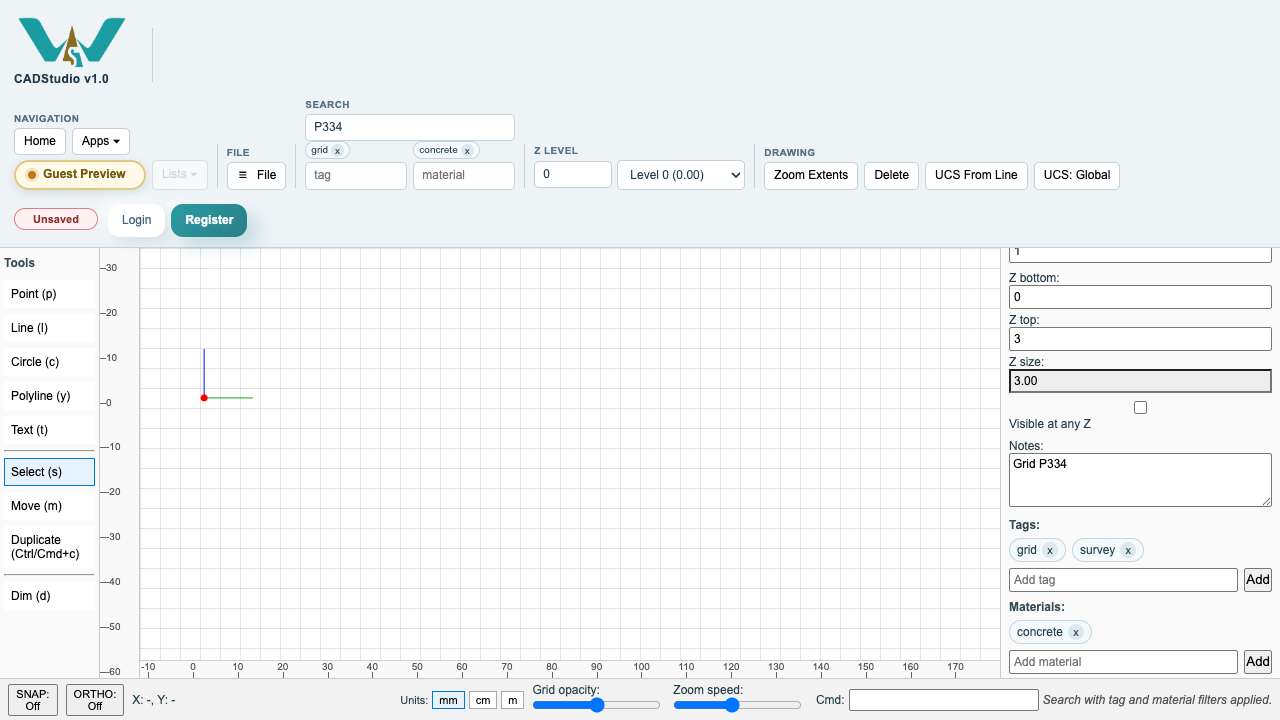Toggle SNAP off button
Screen dimensions: 1280x720
click(33, 700)
